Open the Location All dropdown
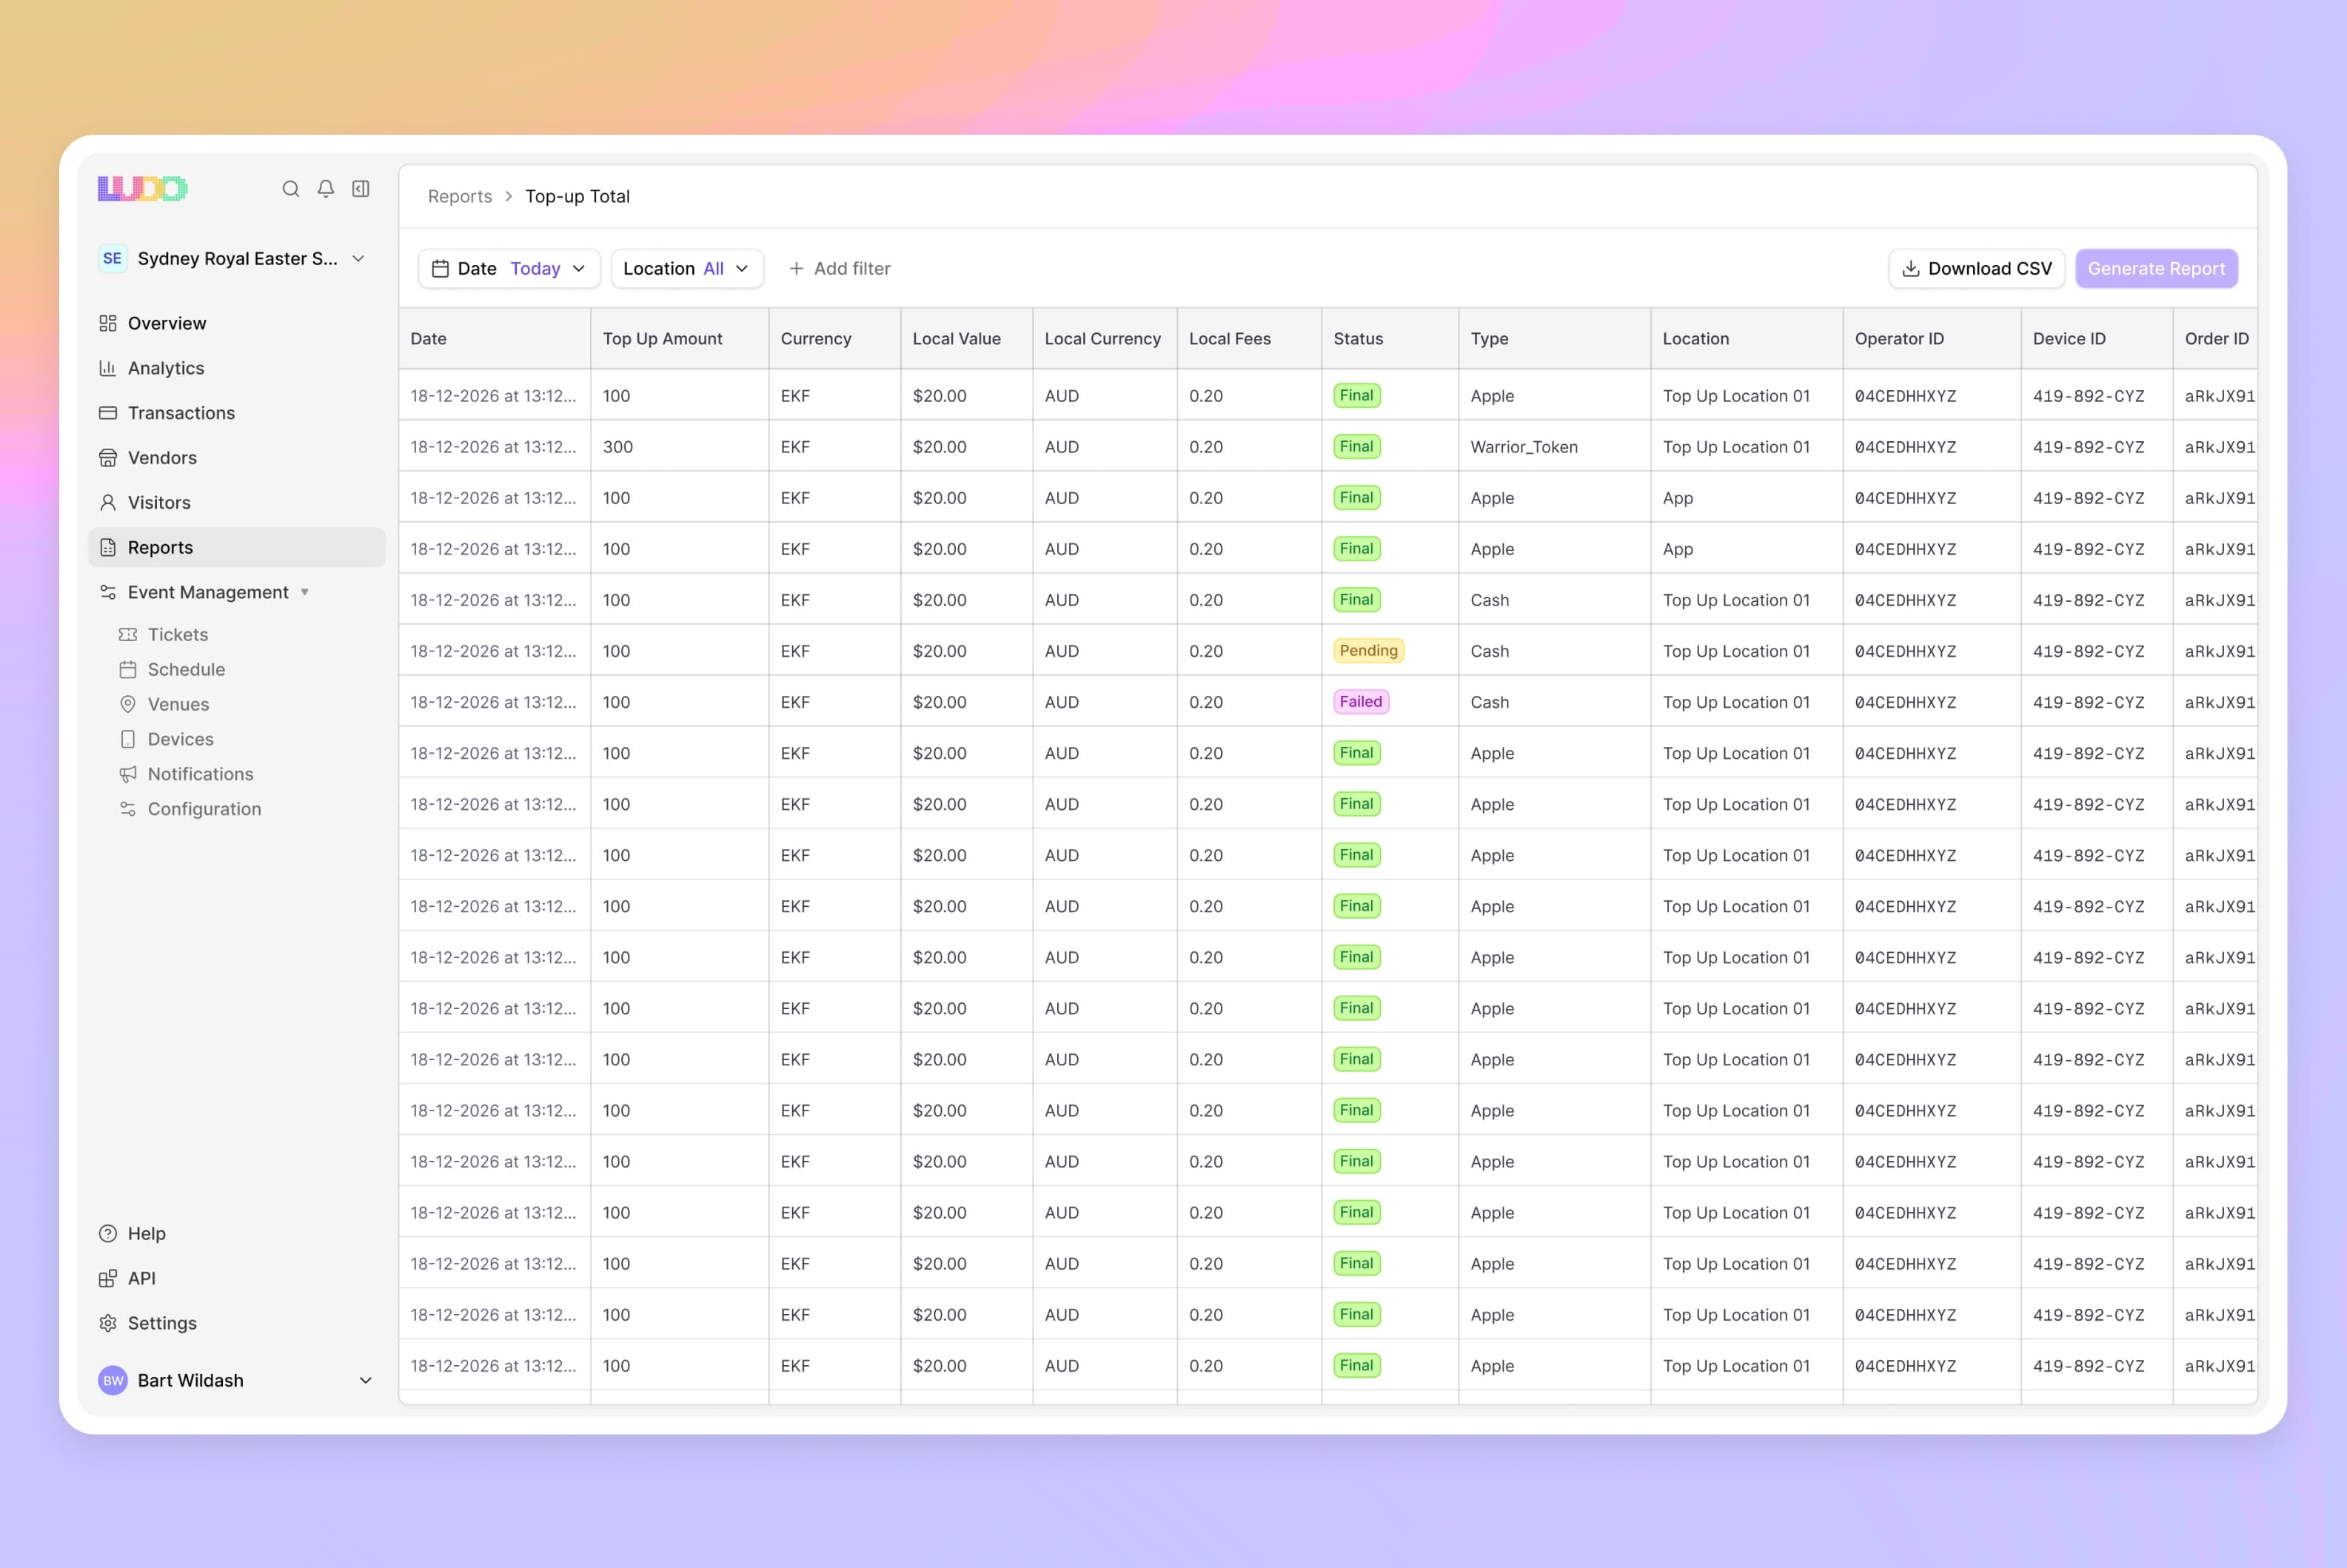The image size is (2347, 1568). pyautogui.click(x=686, y=268)
